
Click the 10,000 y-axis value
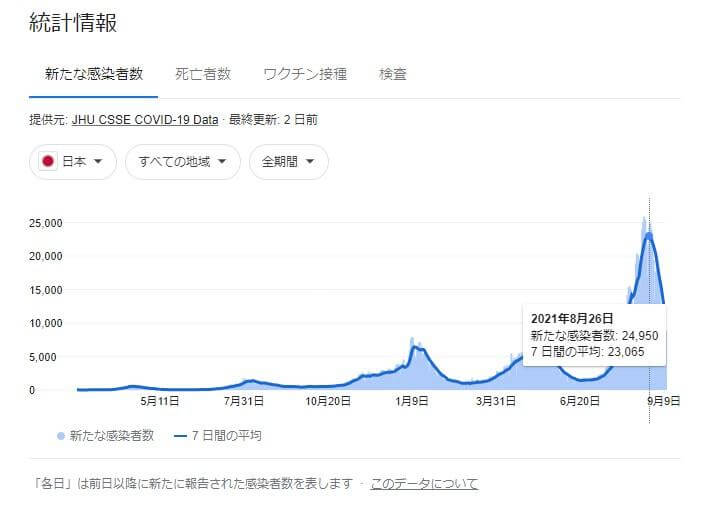(x=46, y=323)
